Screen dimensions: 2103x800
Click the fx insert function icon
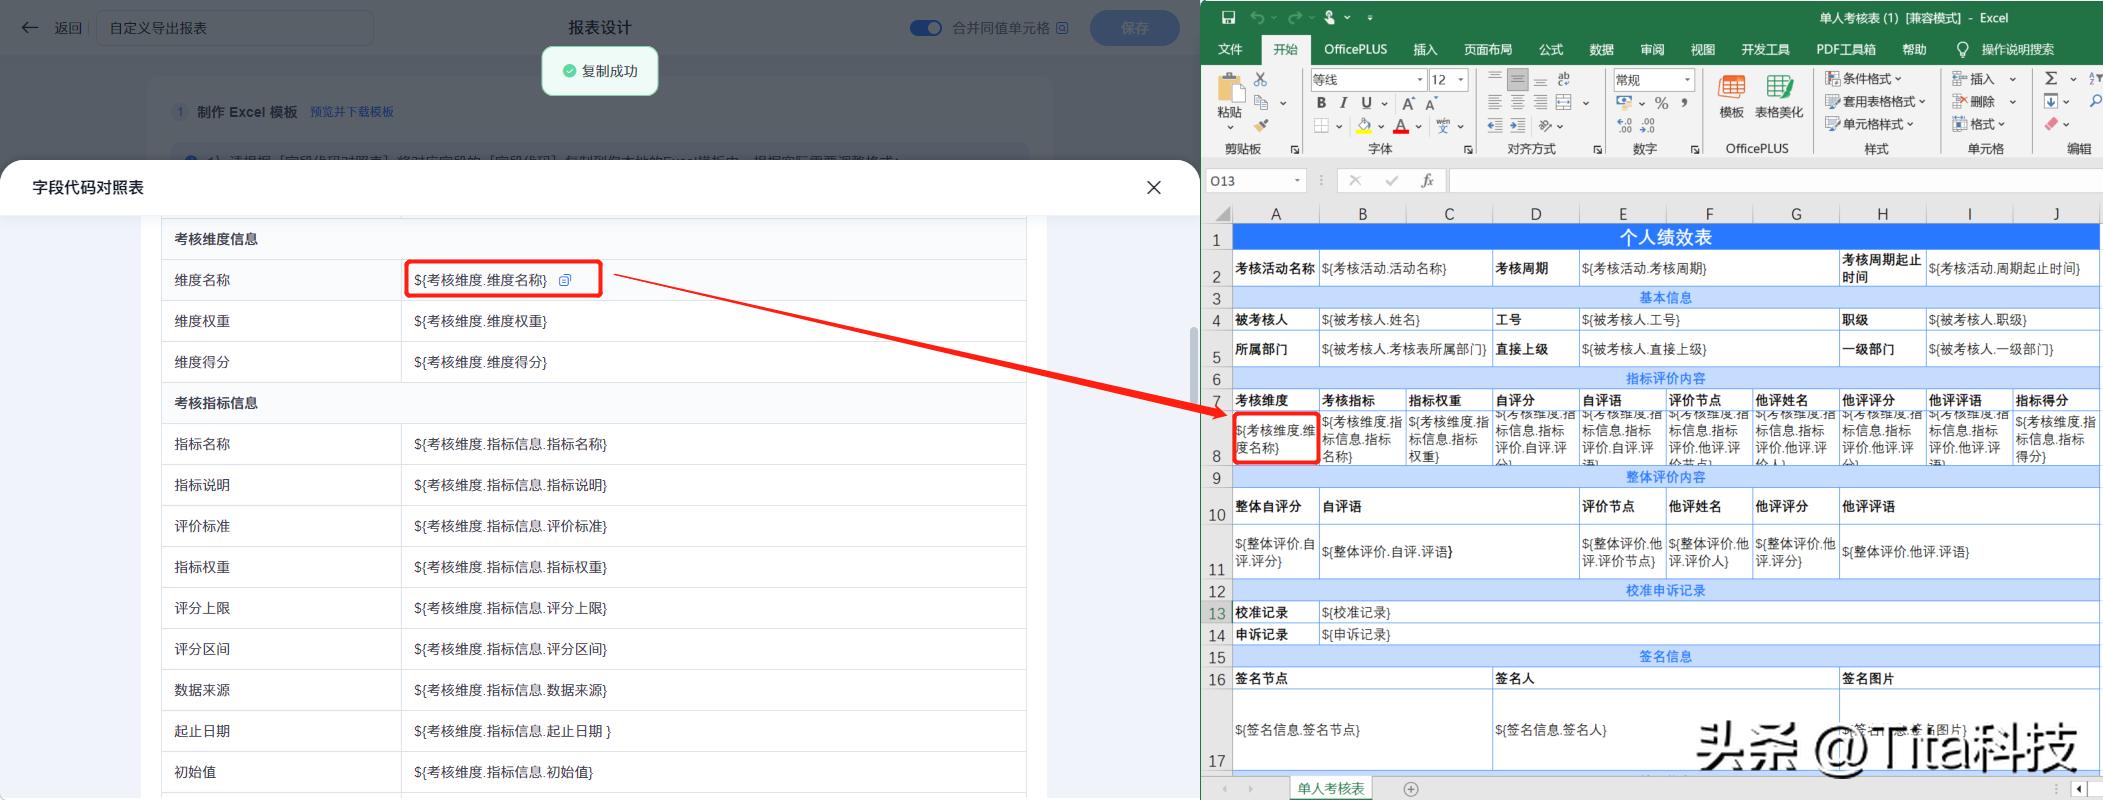(1427, 181)
